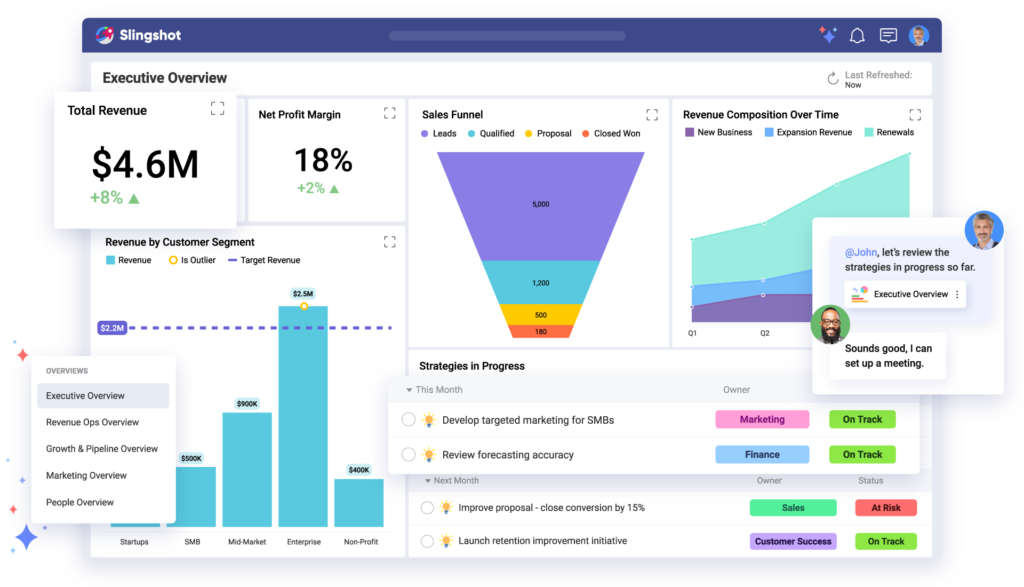Check the Launch retention improvement initiative circle
Image resolution: width=1024 pixels, height=587 pixels.
(x=428, y=541)
